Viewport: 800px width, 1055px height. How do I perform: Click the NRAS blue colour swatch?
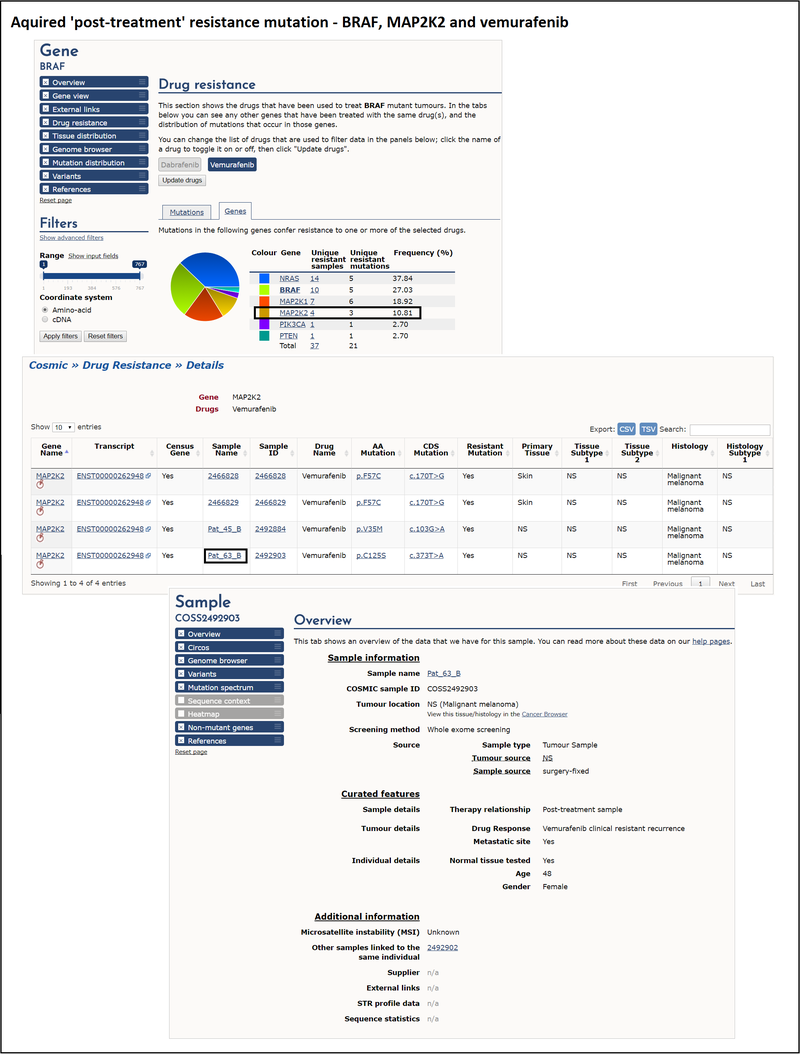click(264, 278)
